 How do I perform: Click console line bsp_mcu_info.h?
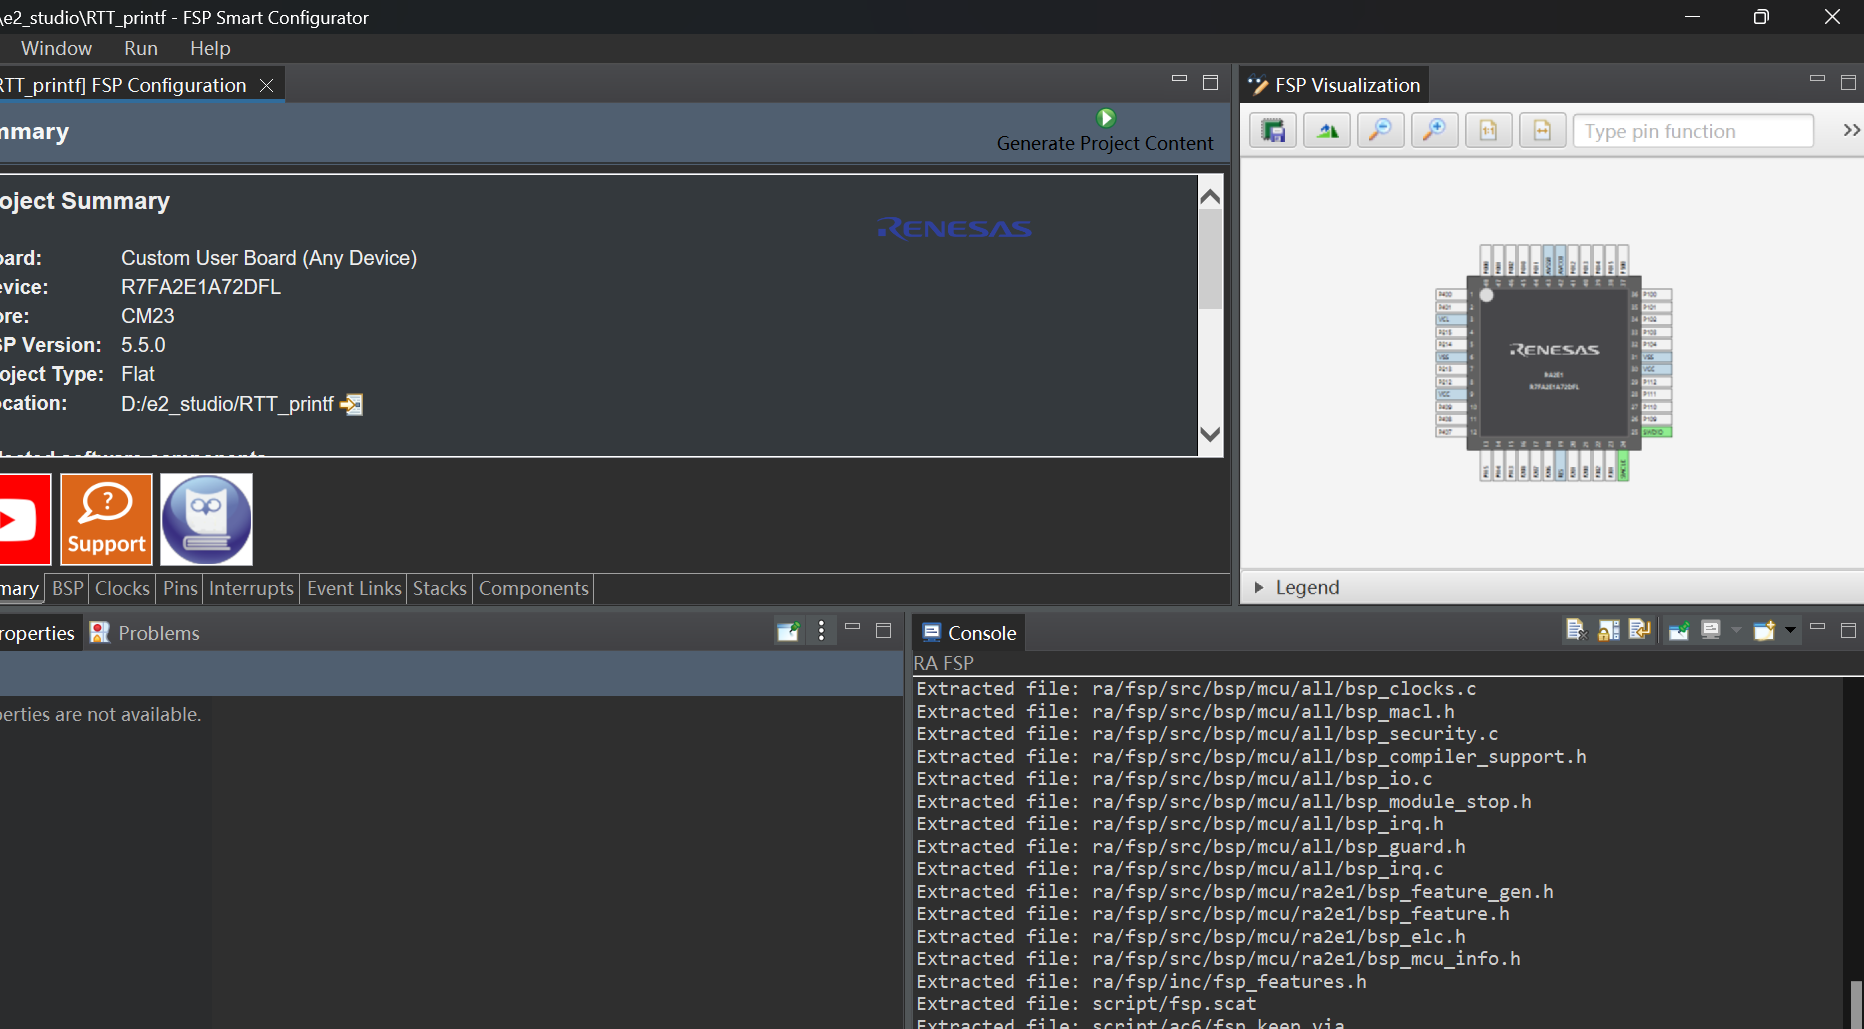click(1218, 958)
